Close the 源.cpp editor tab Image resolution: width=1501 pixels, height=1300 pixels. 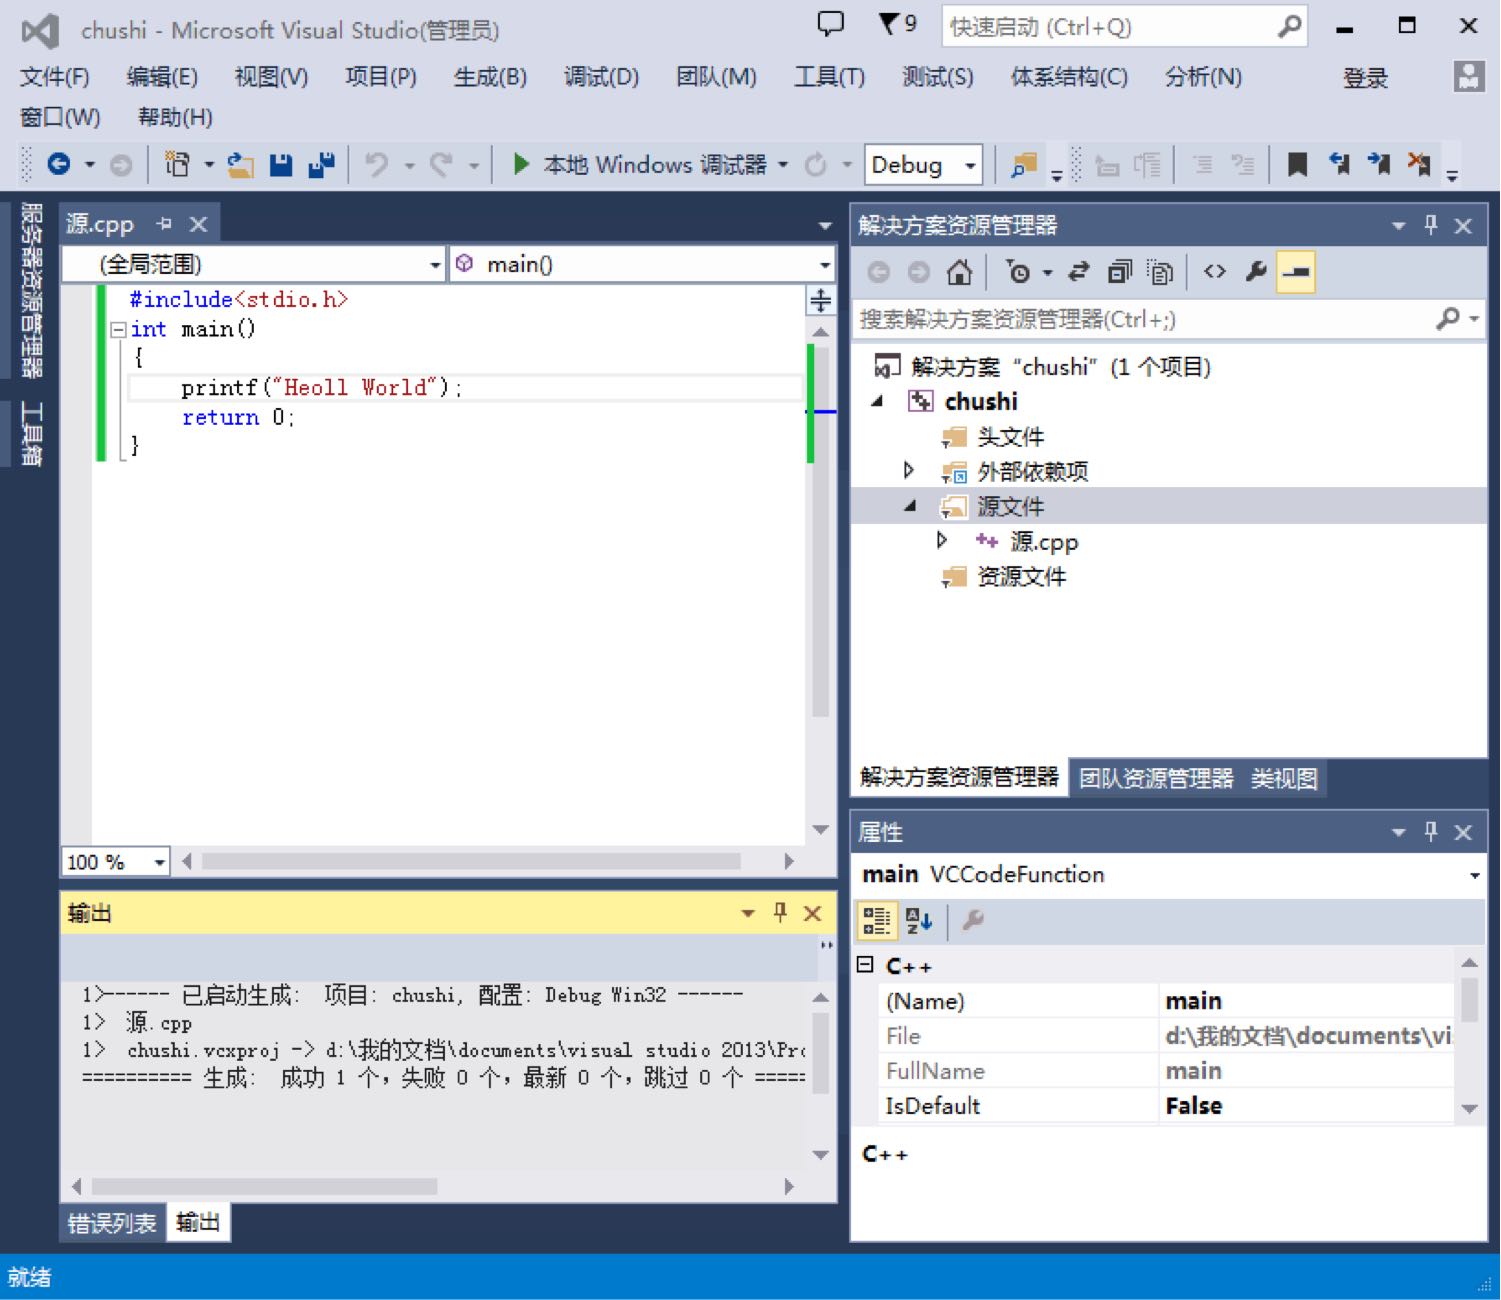tap(199, 224)
